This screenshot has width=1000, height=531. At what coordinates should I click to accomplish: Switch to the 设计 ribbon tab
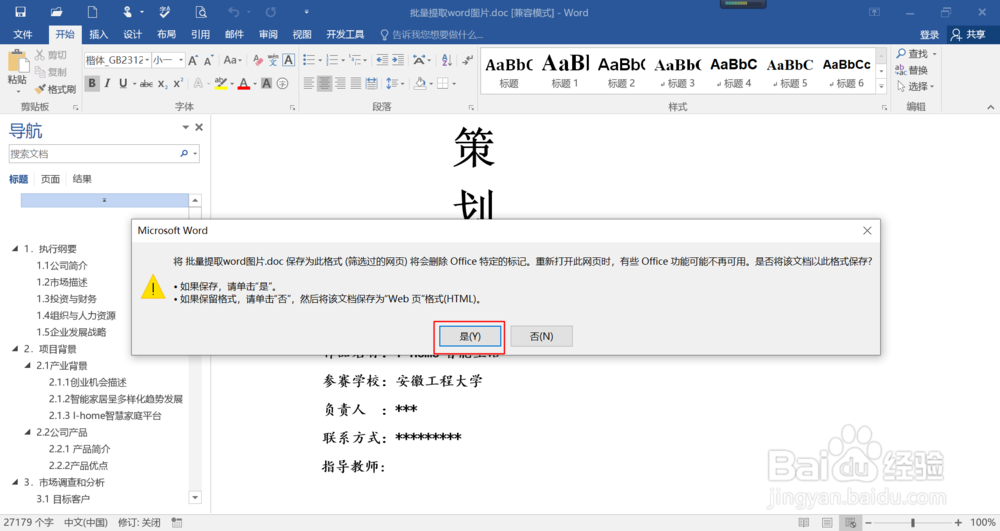(132, 34)
